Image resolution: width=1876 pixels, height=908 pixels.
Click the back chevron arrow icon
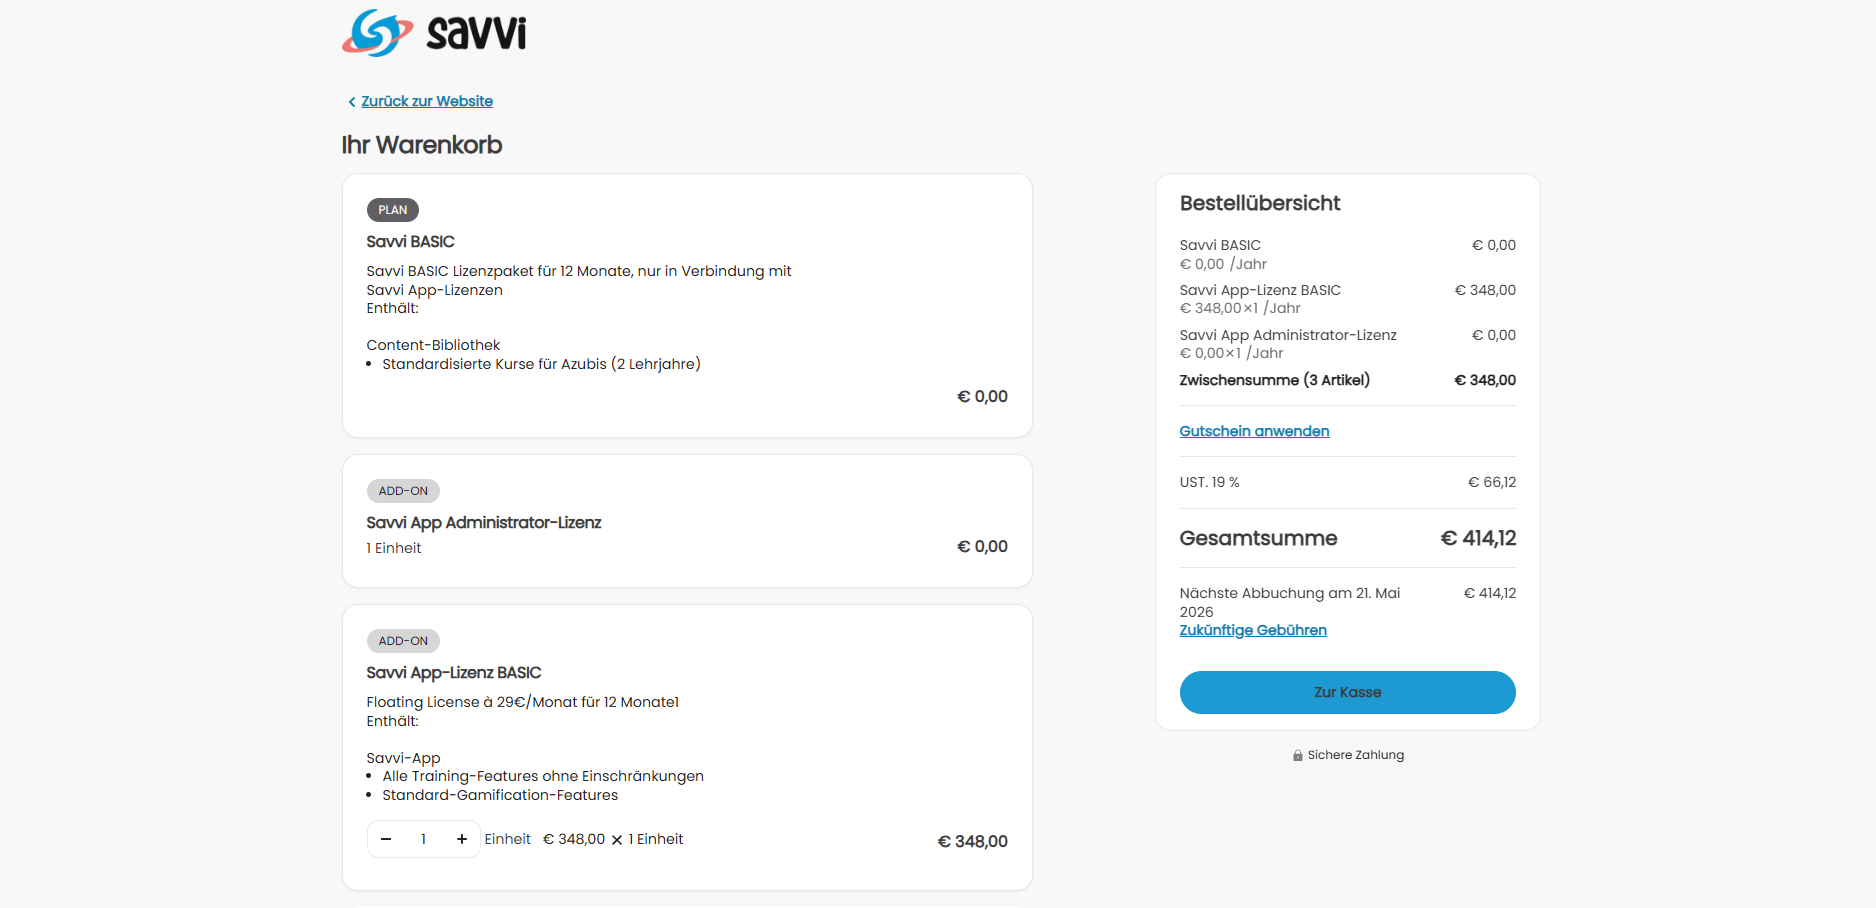pos(352,102)
